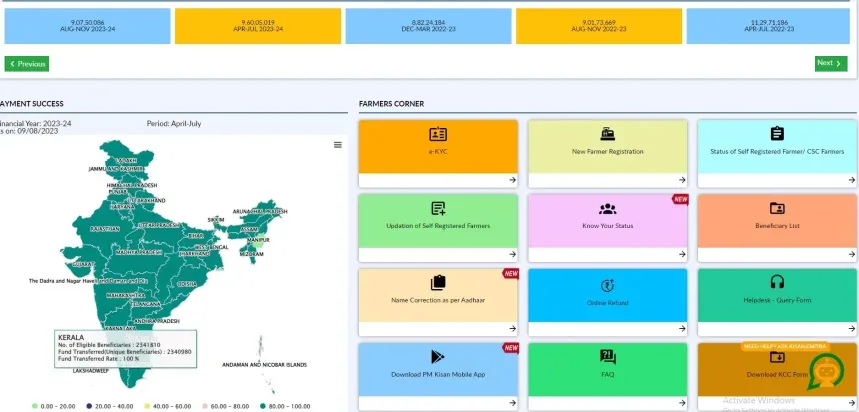The image size is (859, 412).
Task: Click the e-KYC ID card icon
Action: point(437,134)
